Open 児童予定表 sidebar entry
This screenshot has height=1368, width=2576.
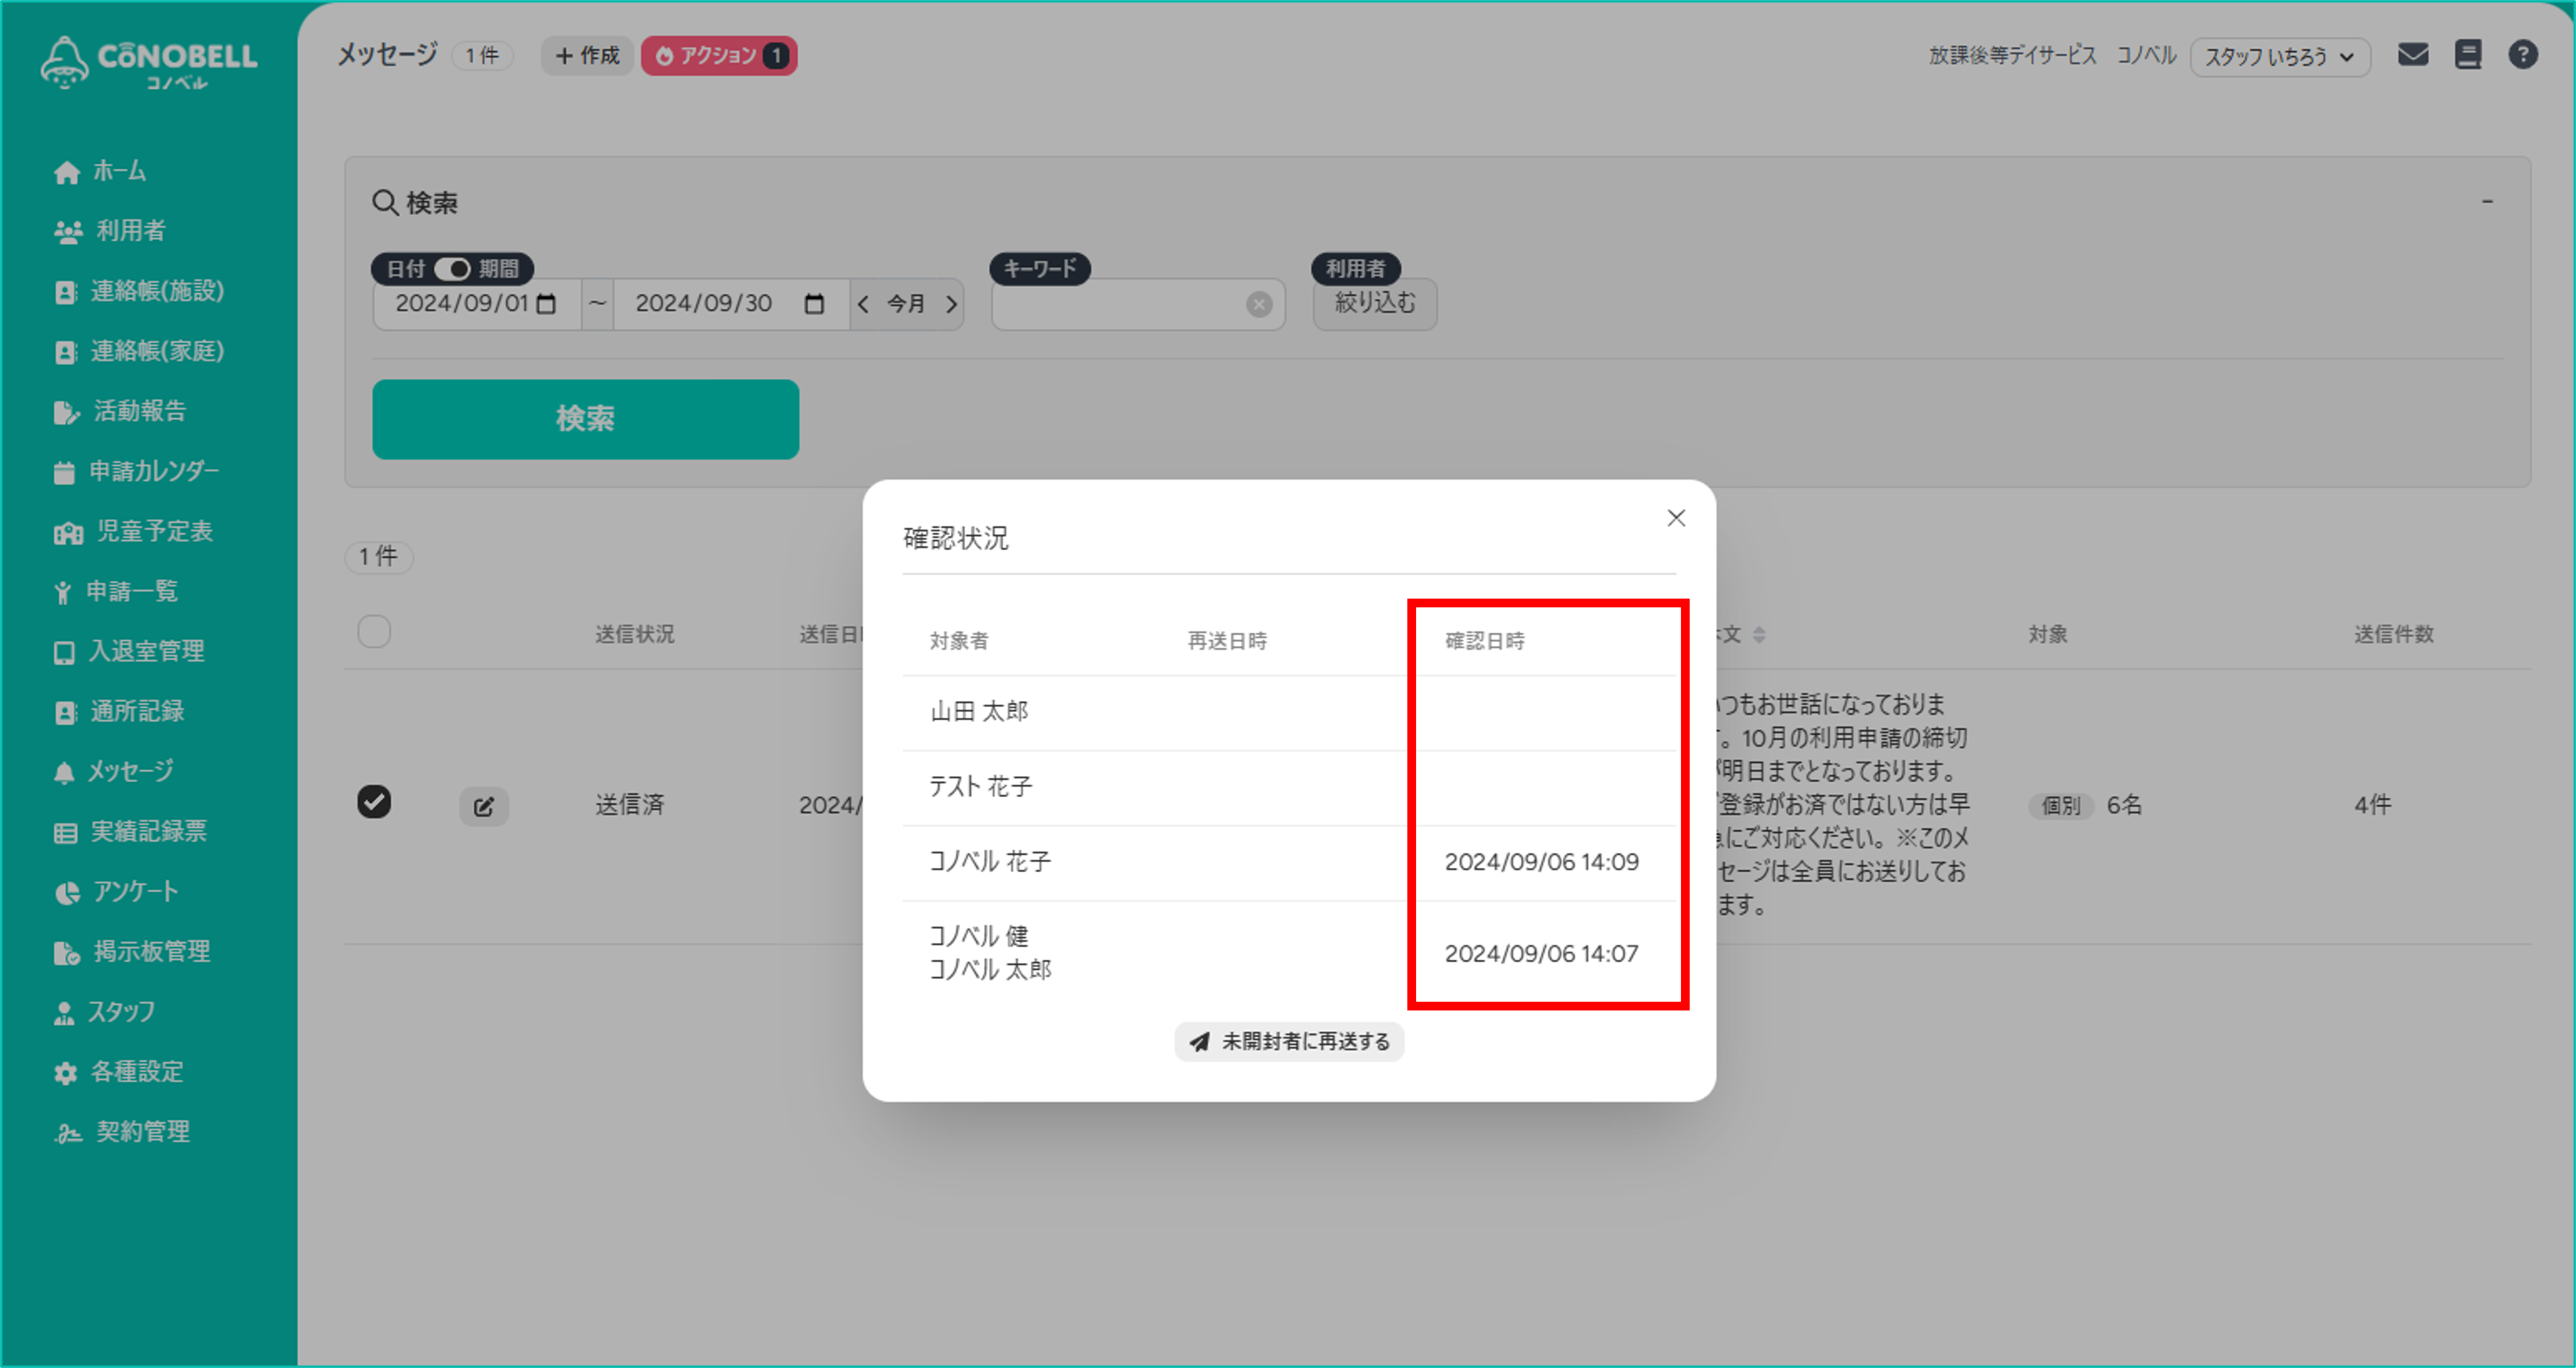pyautogui.click(x=134, y=531)
